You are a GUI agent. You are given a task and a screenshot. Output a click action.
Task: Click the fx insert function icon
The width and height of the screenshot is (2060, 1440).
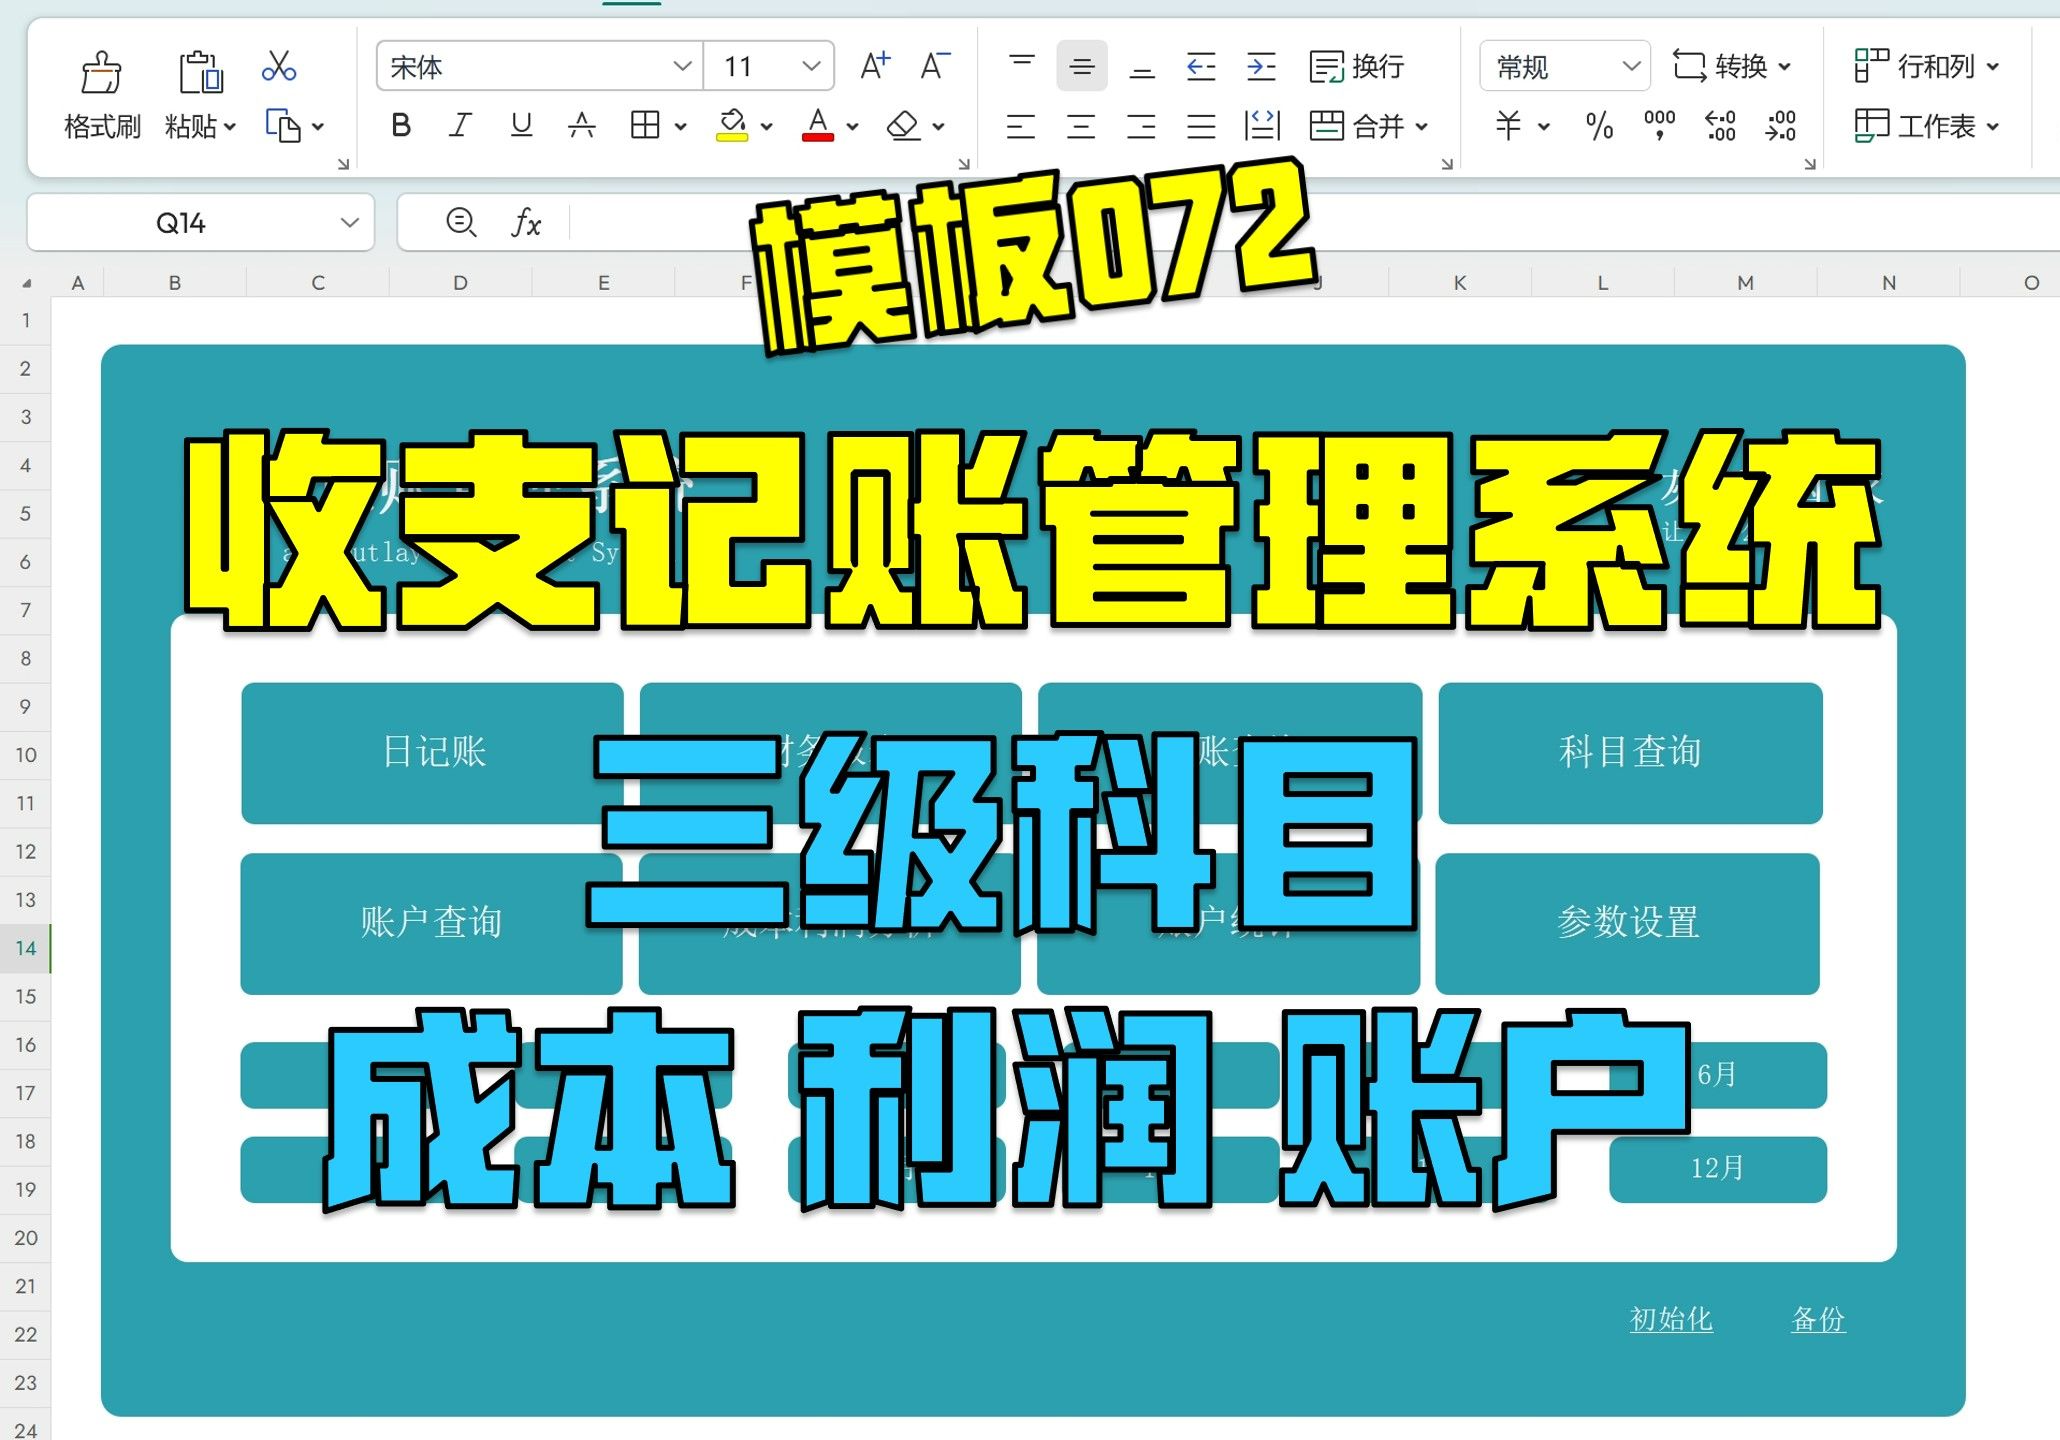pyautogui.click(x=526, y=222)
